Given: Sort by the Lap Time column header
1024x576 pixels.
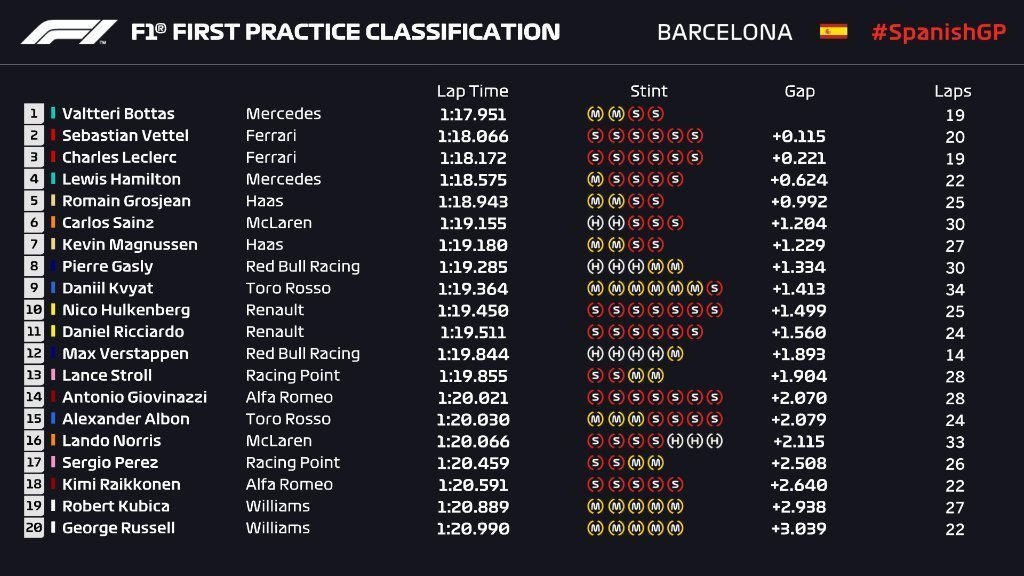Looking at the screenshot, I should 472,91.
